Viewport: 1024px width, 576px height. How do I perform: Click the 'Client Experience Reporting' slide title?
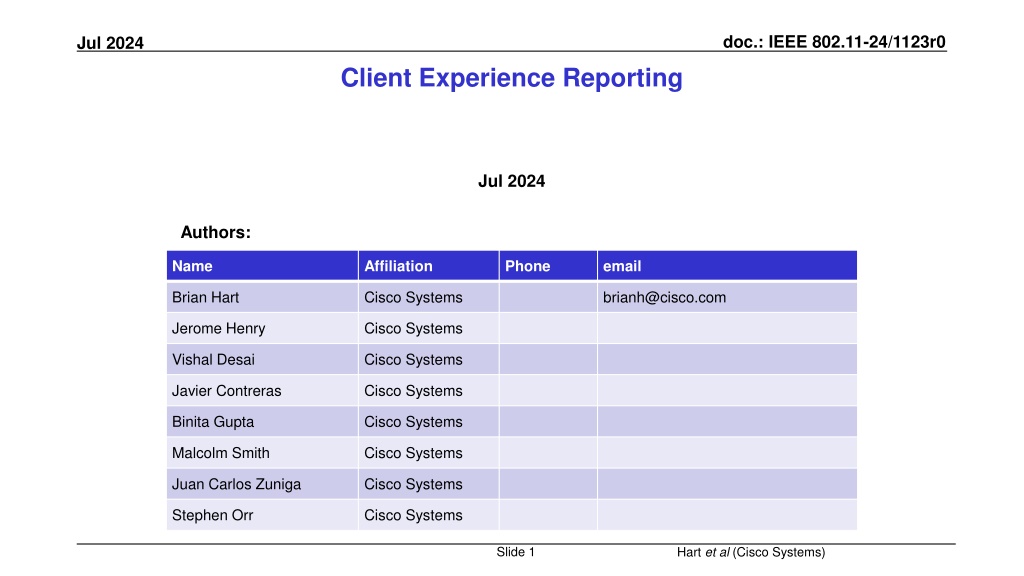click(511, 78)
